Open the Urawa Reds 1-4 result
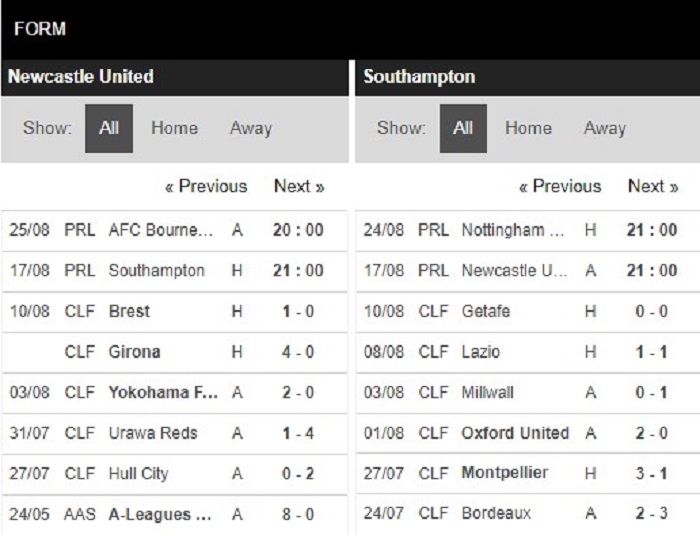Screen dimensions: 700x535 (175, 434)
